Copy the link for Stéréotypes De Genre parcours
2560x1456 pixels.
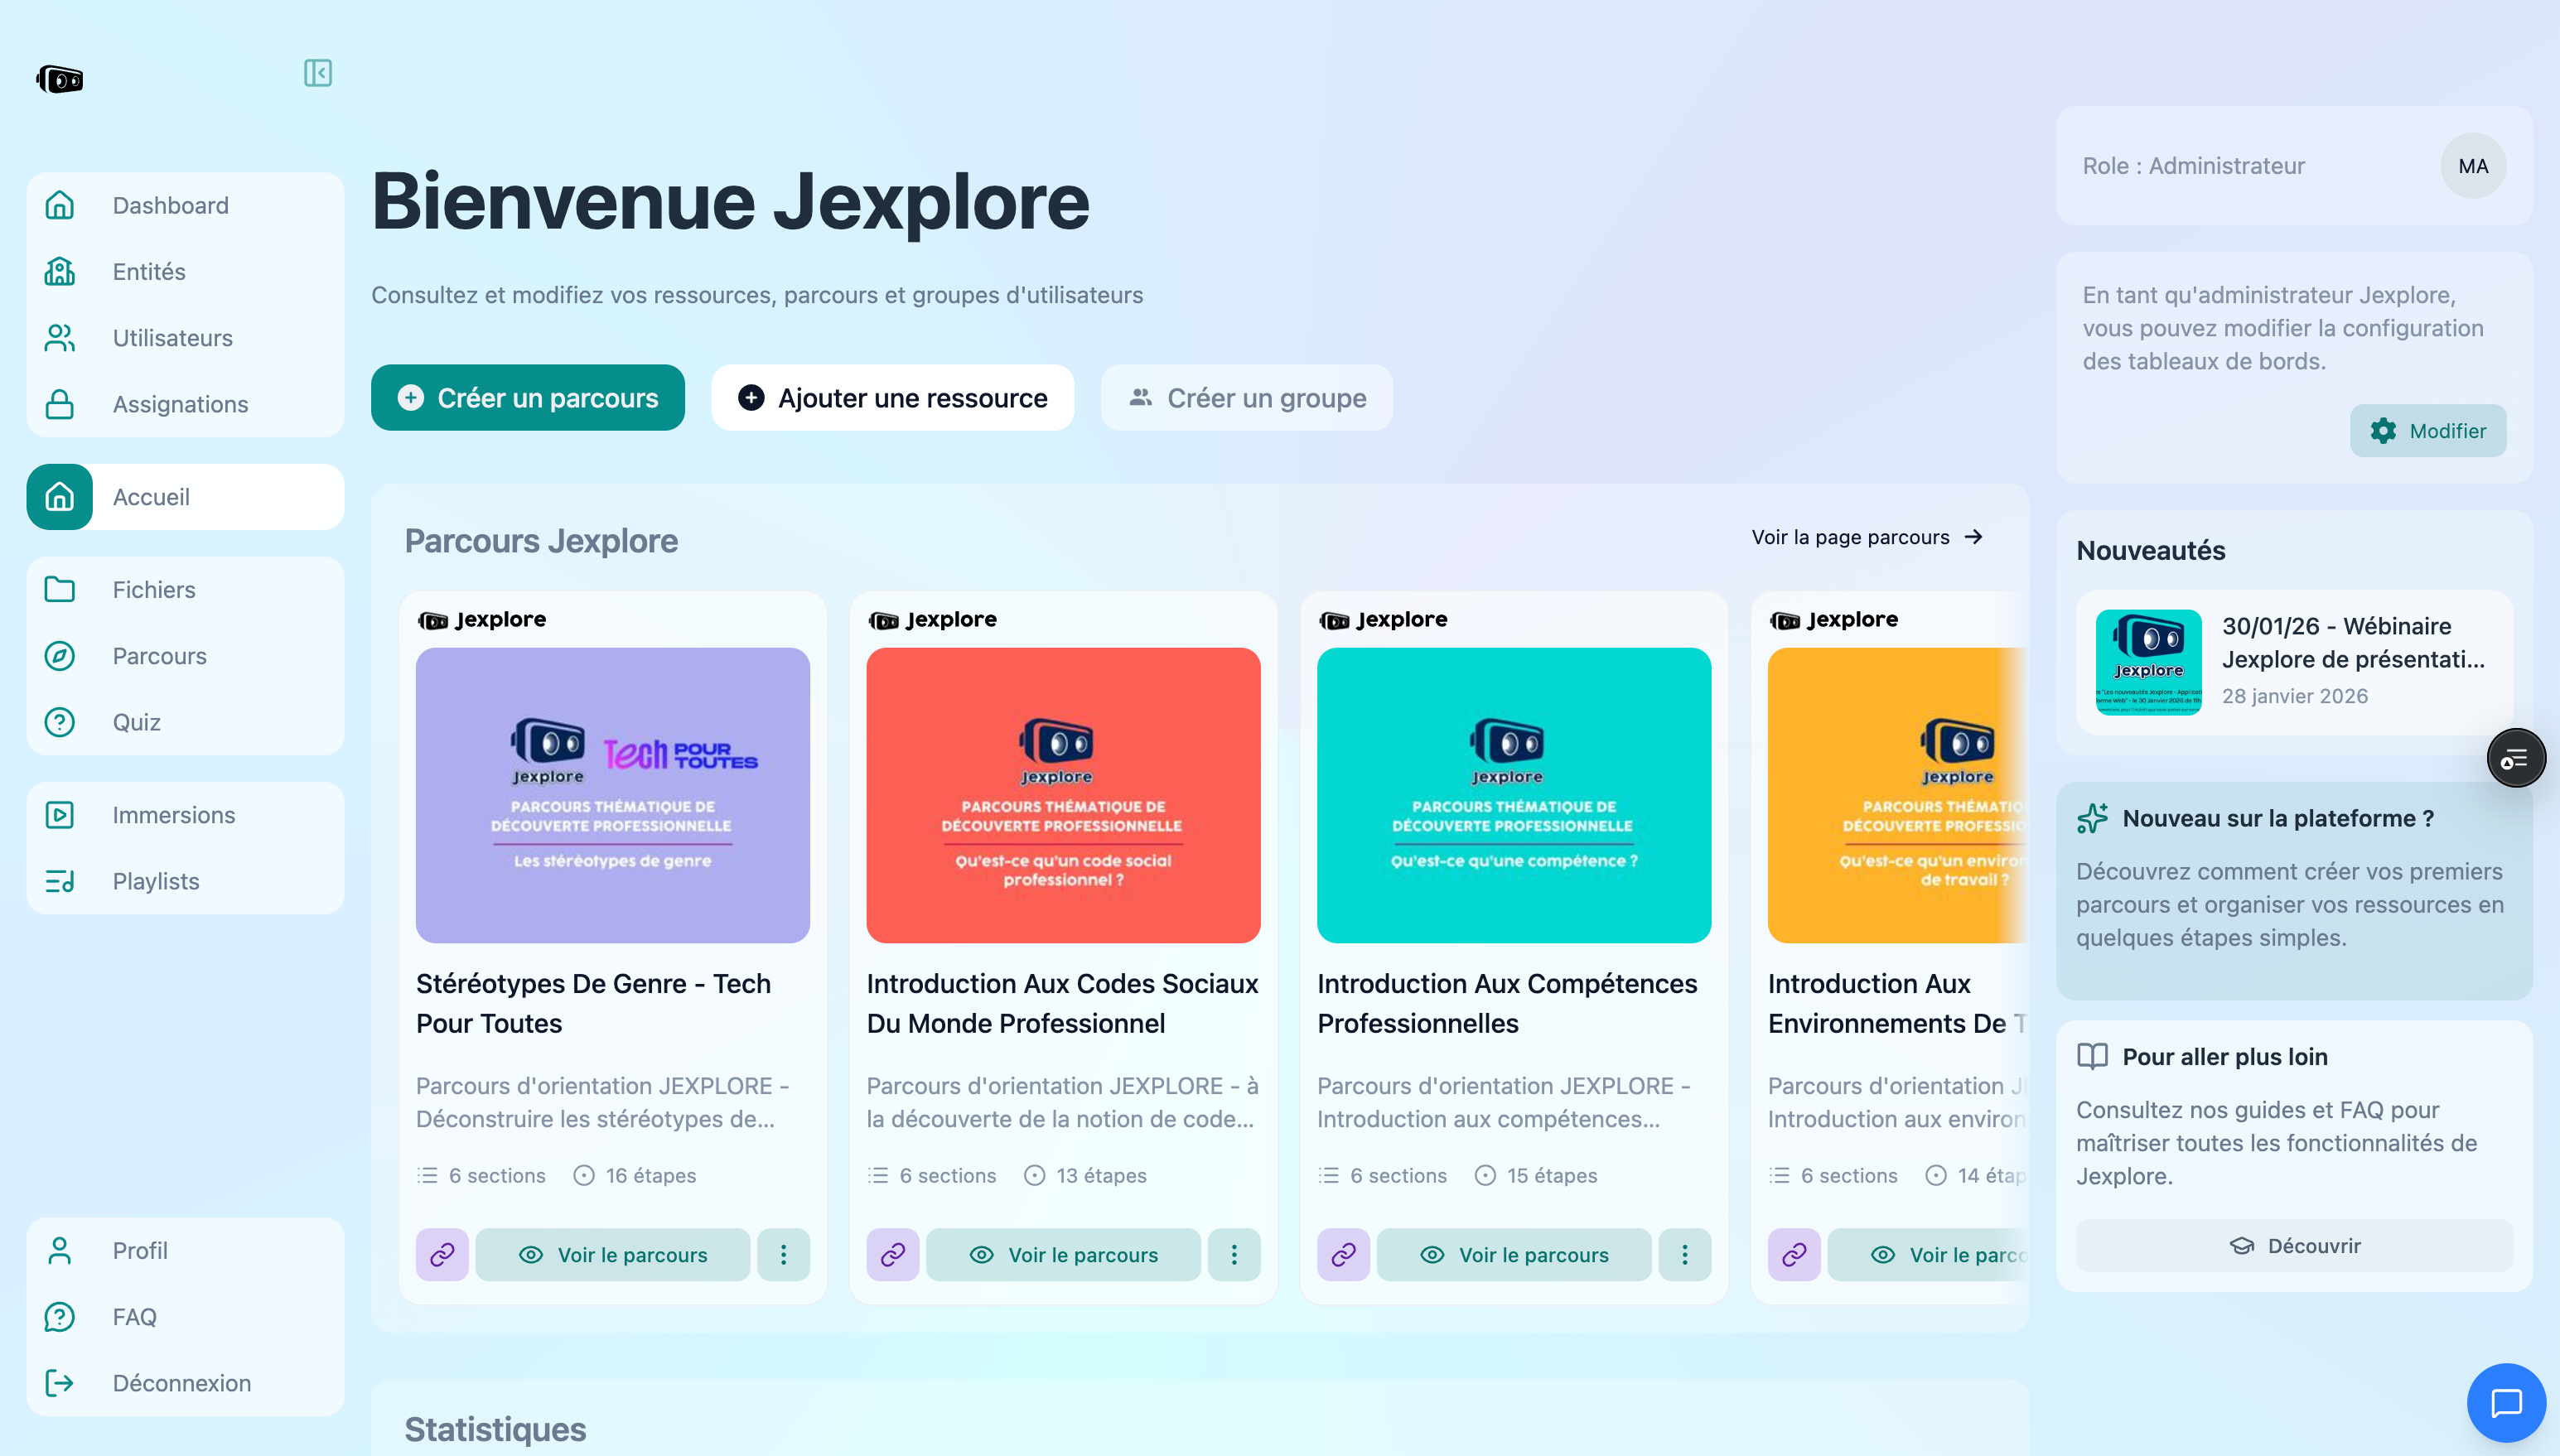click(x=441, y=1254)
